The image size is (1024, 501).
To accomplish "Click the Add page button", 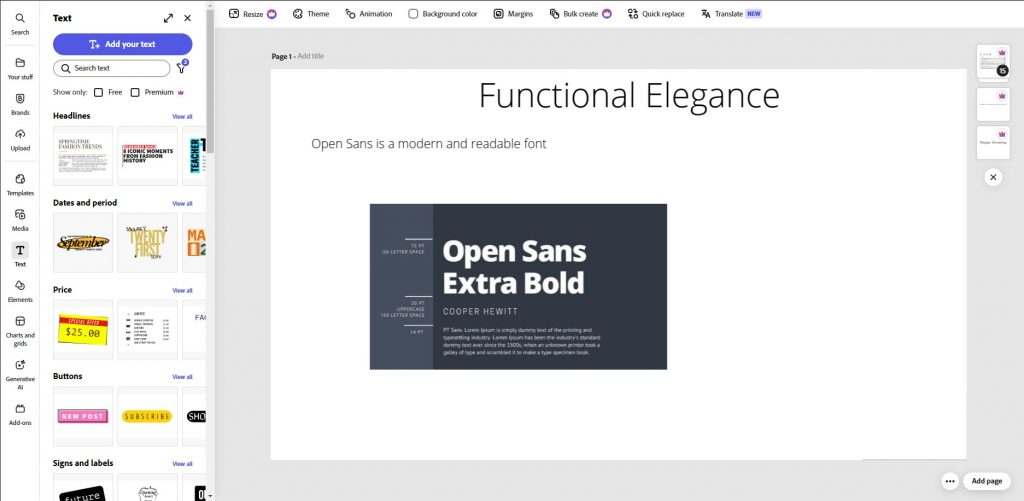I will (x=986, y=481).
